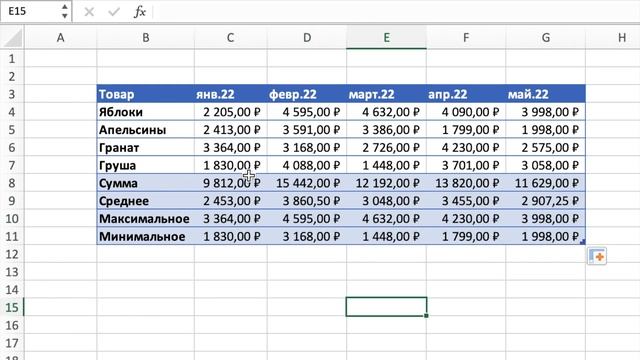Screen dimensions: 640x360
Task: Select the 'Минимальное' row label
Action: [146, 236]
